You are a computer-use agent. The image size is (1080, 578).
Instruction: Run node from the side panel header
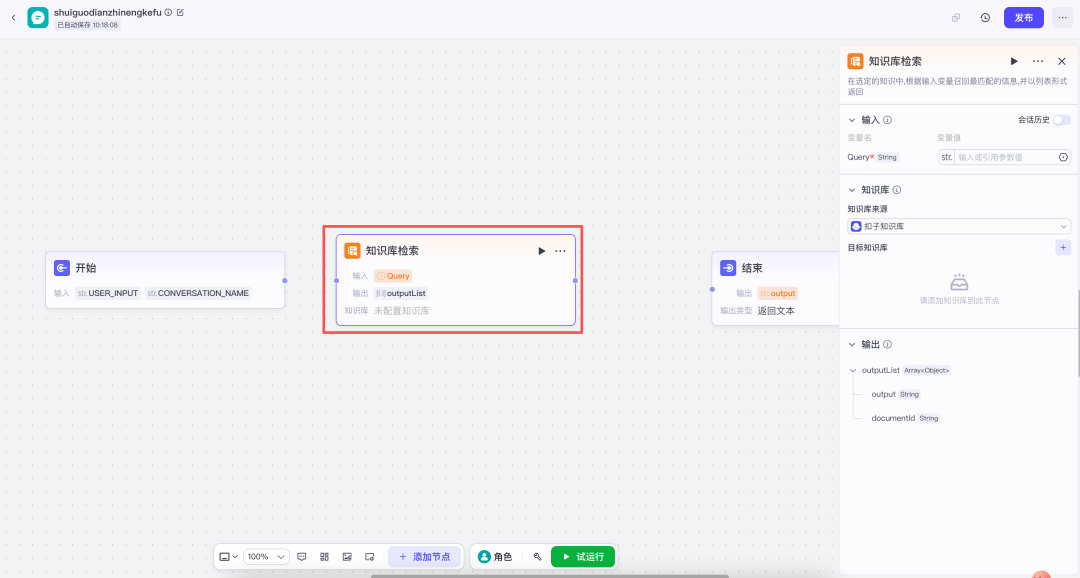[x=1014, y=61]
